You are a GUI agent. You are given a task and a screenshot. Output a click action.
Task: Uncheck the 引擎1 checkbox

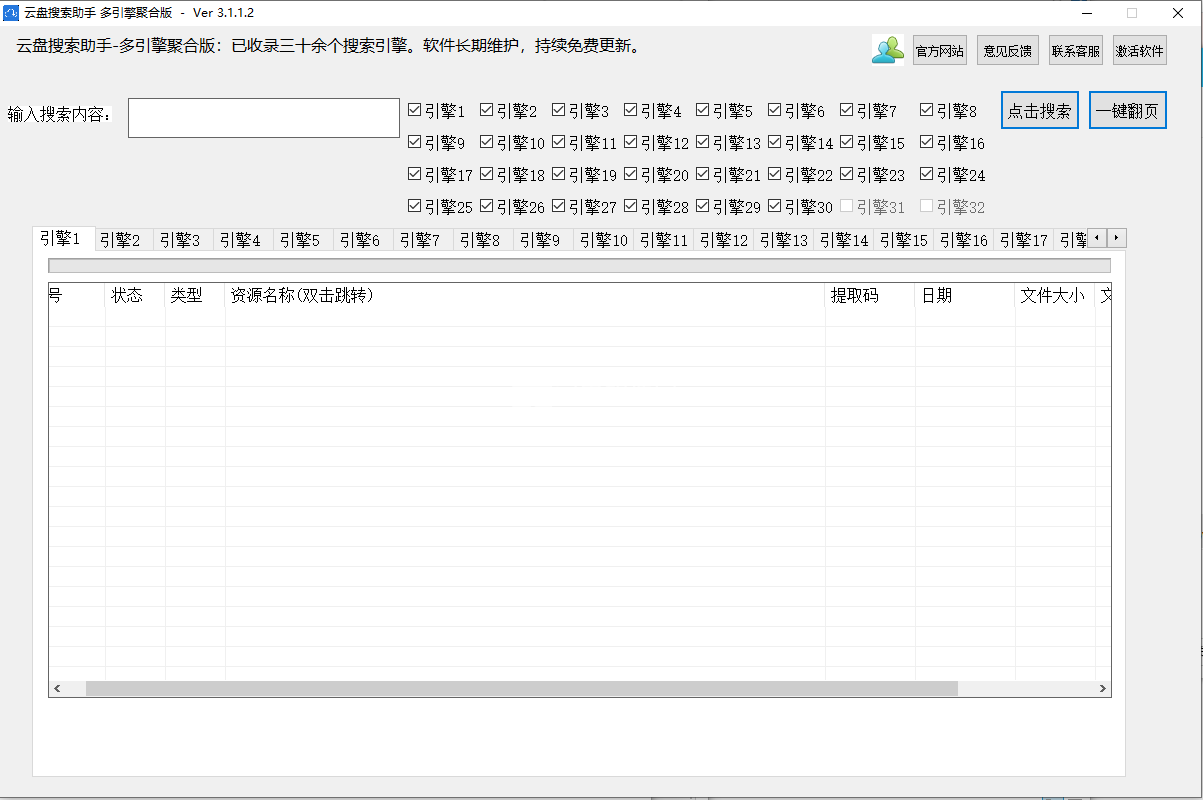(x=415, y=110)
